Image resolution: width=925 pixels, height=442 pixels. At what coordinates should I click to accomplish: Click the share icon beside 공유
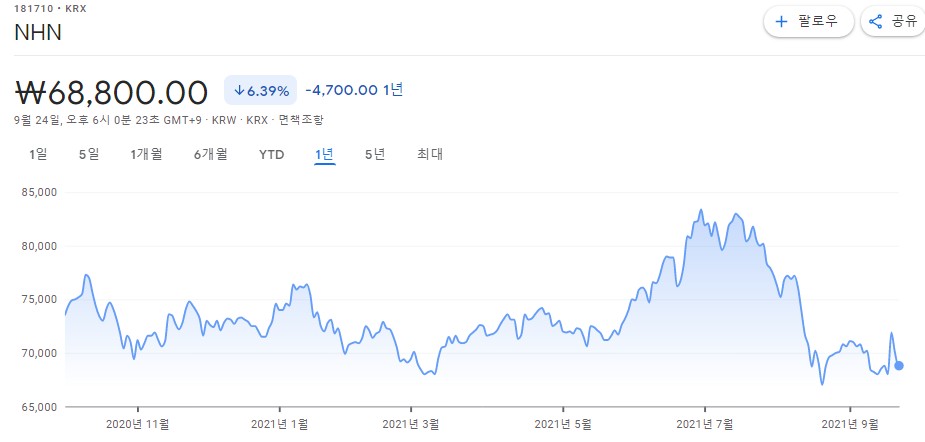click(x=875, y=22)
